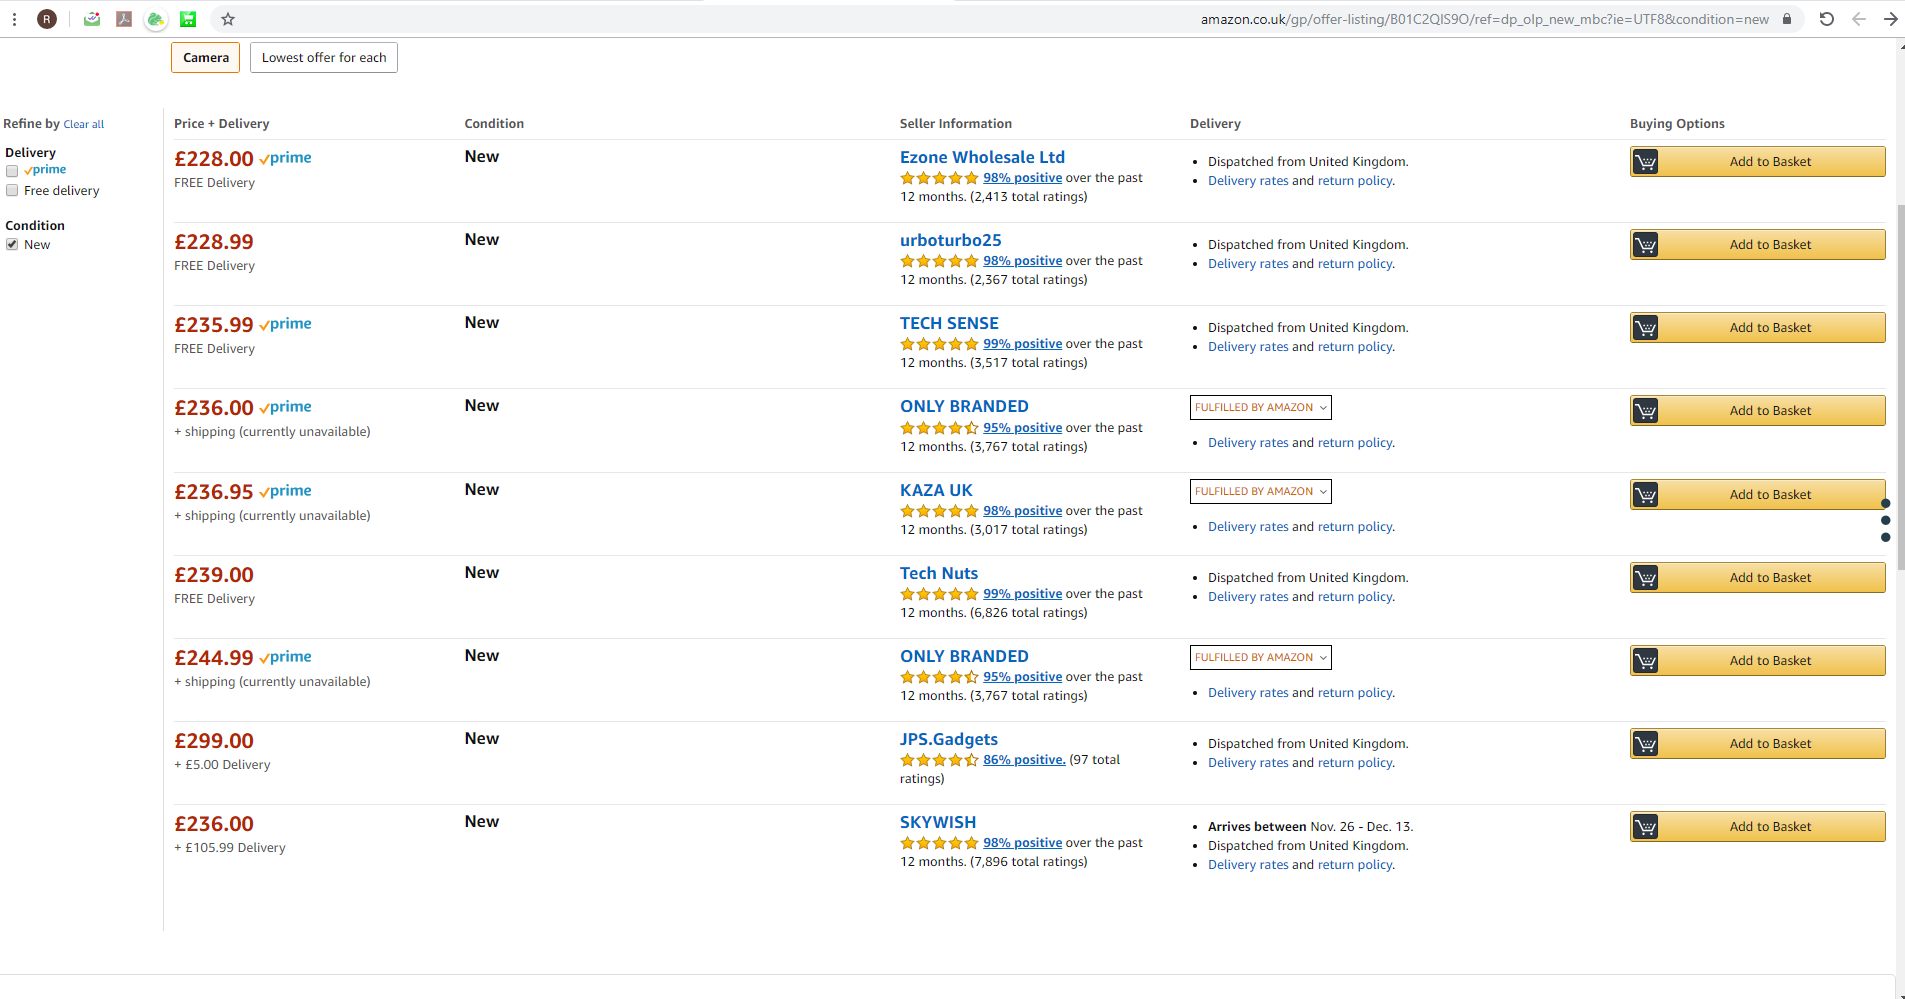Click the brown R profile avatar

(47, 19)
